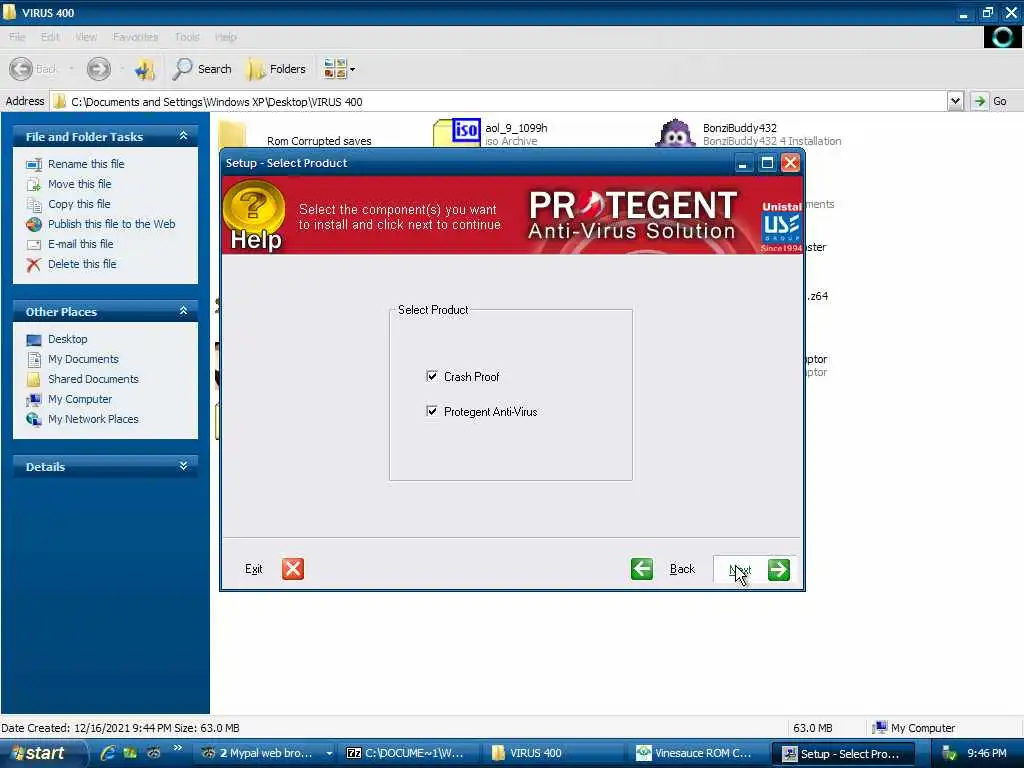Click the system tray shield icon
The height and width of the screenshot is (768, 1024).
pos(948,754)
